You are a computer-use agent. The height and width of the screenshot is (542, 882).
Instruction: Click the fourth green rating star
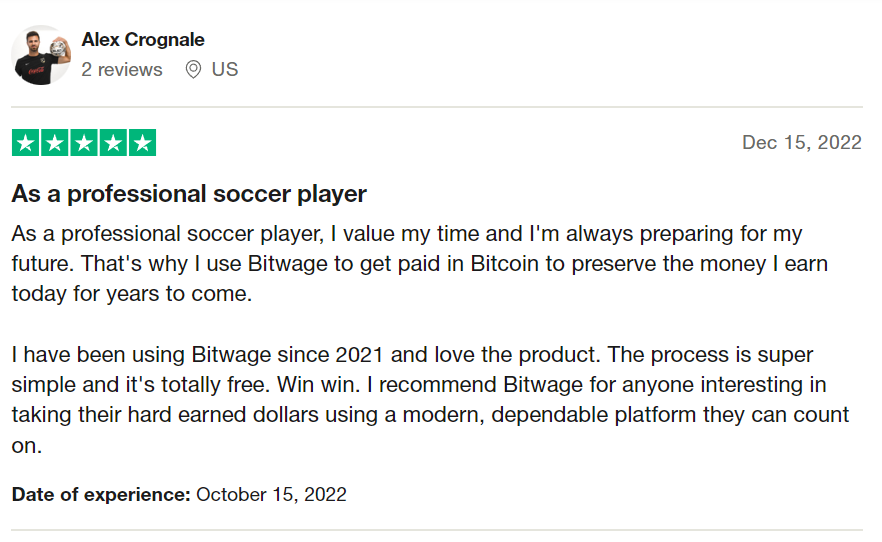[x=113, y=143]
